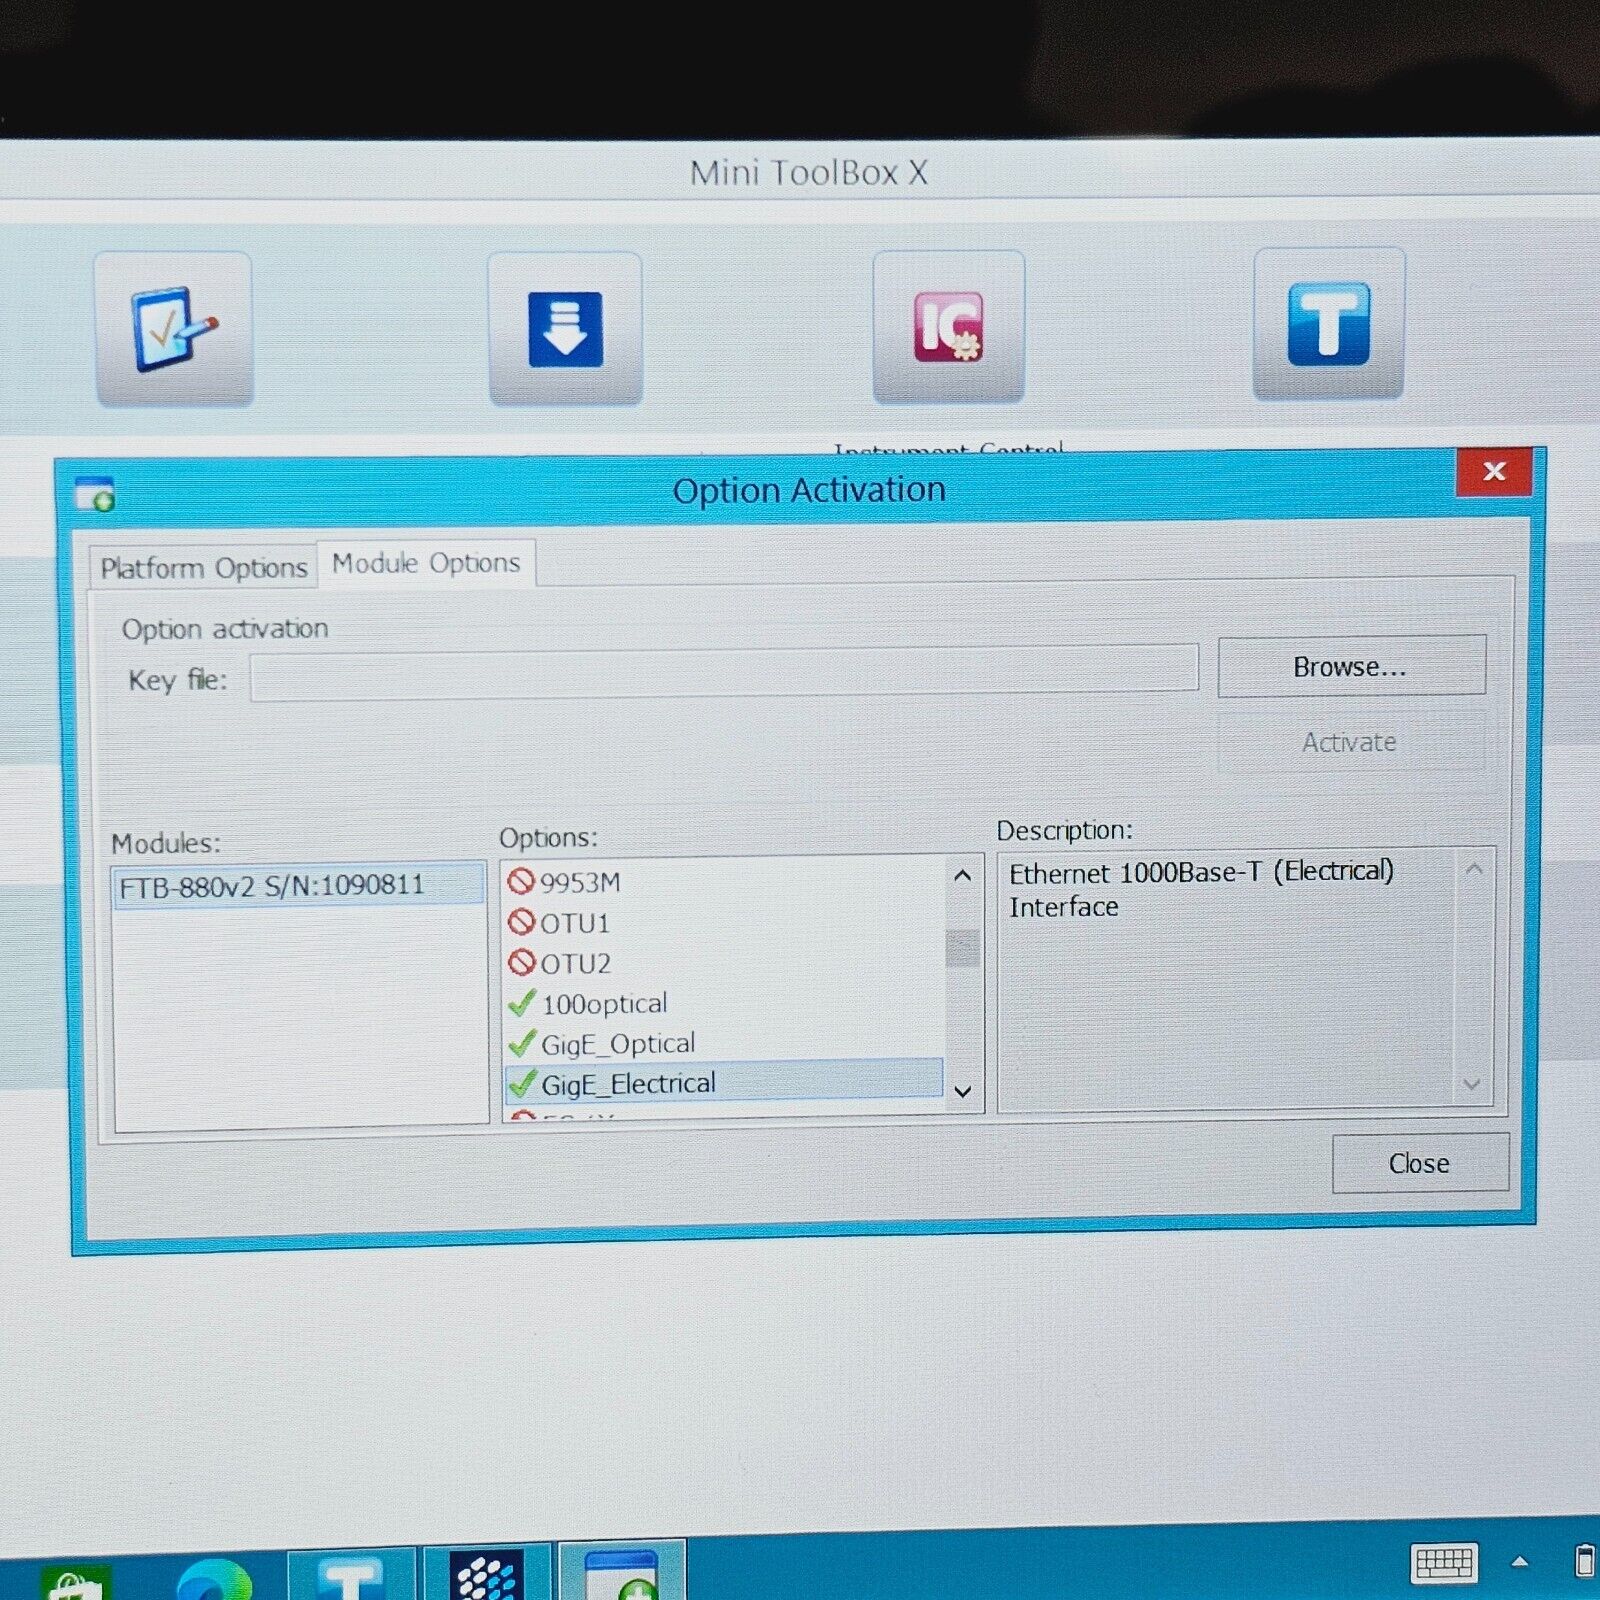Click the Options list scrollbar thumb

tap(962, 948)
